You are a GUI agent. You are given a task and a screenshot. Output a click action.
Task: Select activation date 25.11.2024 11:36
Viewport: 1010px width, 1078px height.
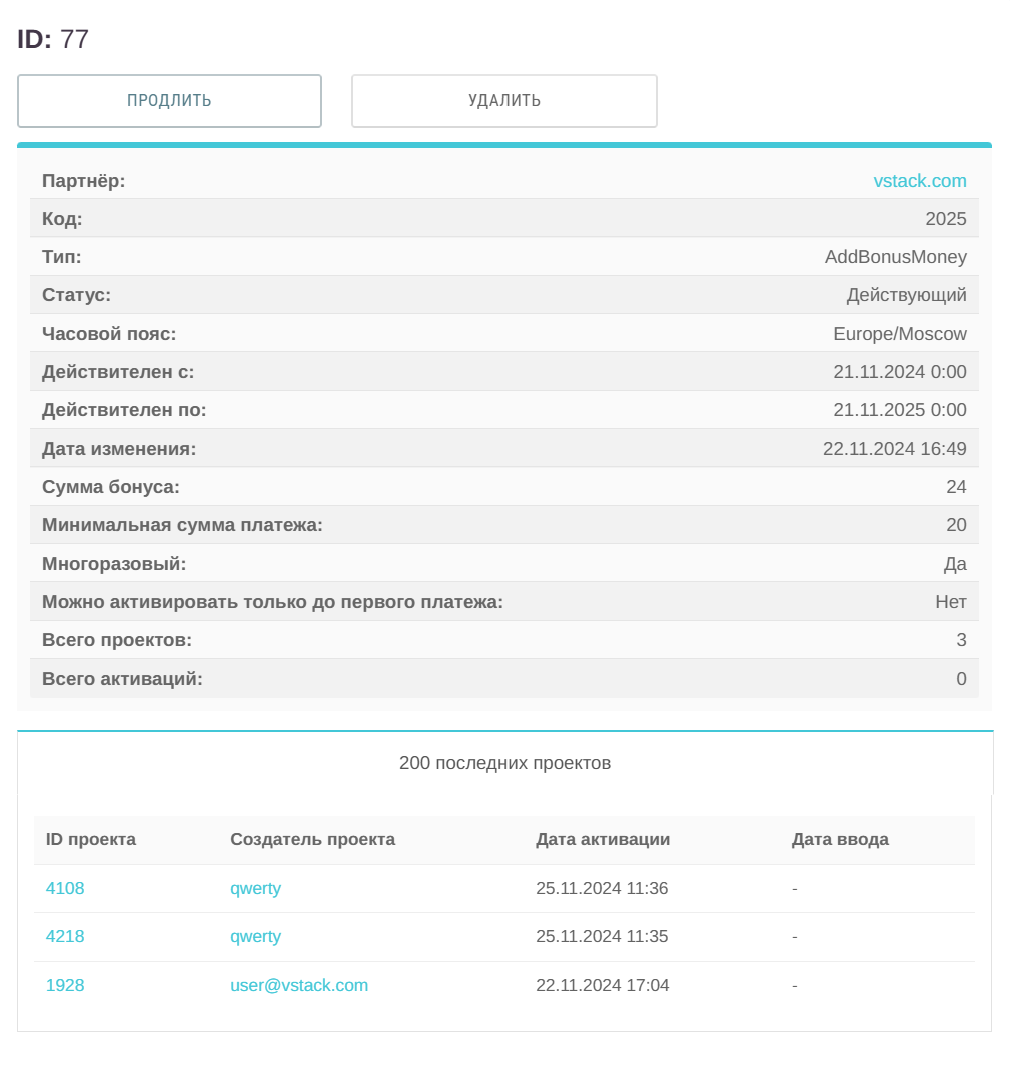click(602, 888)
